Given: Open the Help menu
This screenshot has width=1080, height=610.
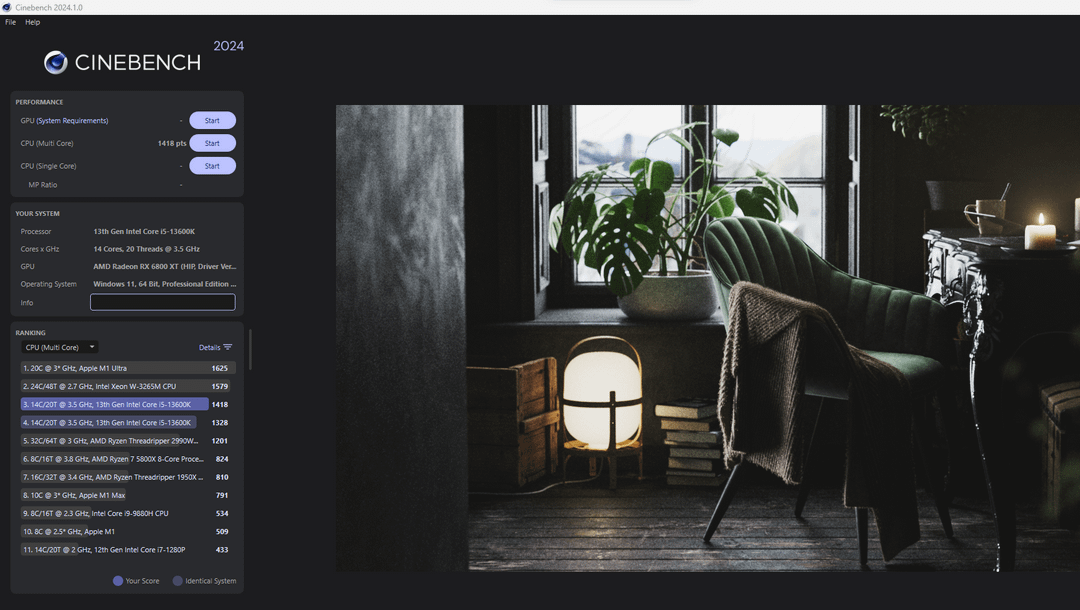Looking at the screenshot, I should pyautogui.click(x=32, y=22).
